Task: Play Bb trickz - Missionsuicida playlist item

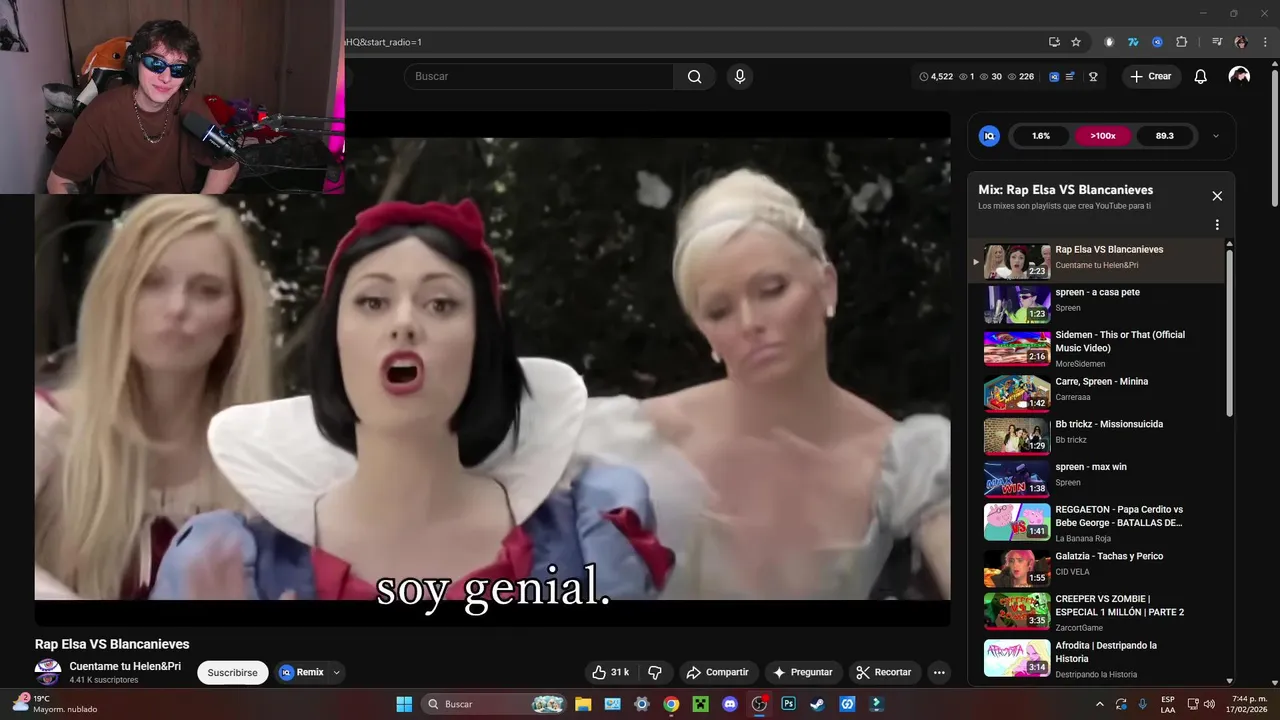Action: (1098, 435)
